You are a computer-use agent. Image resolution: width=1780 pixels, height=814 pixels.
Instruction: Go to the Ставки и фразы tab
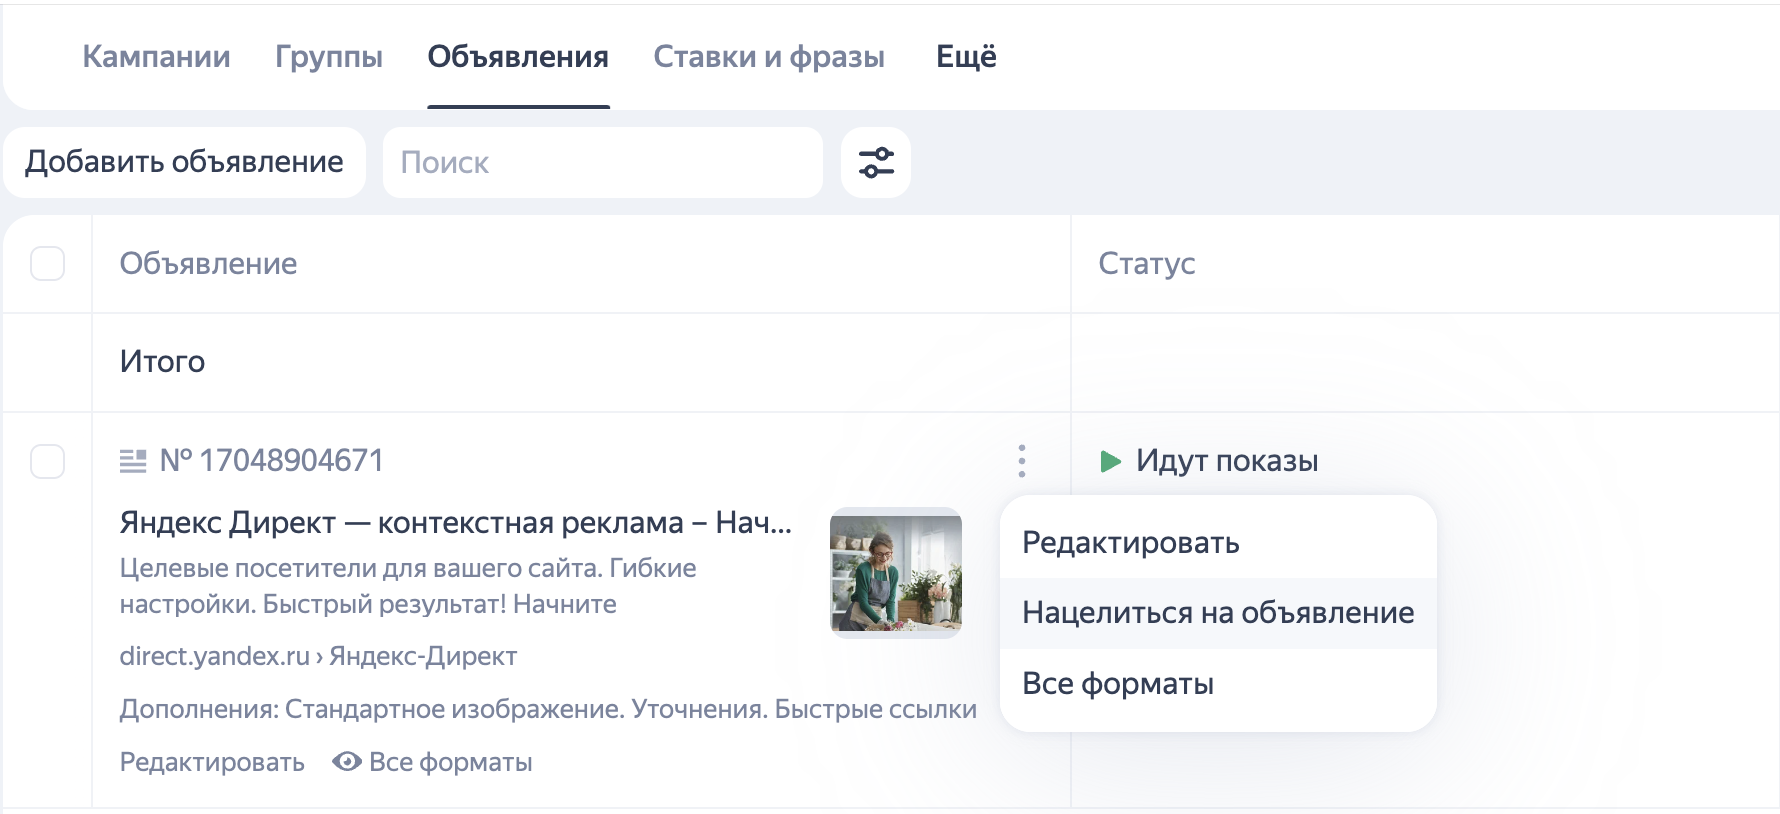click(x=768, y=57)
